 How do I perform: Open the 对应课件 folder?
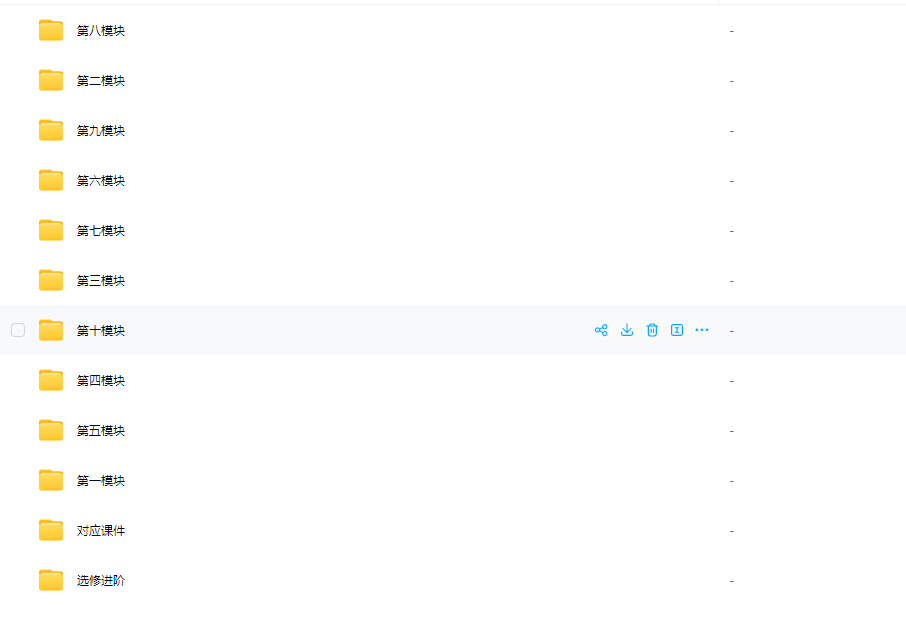tap(101, 530)
